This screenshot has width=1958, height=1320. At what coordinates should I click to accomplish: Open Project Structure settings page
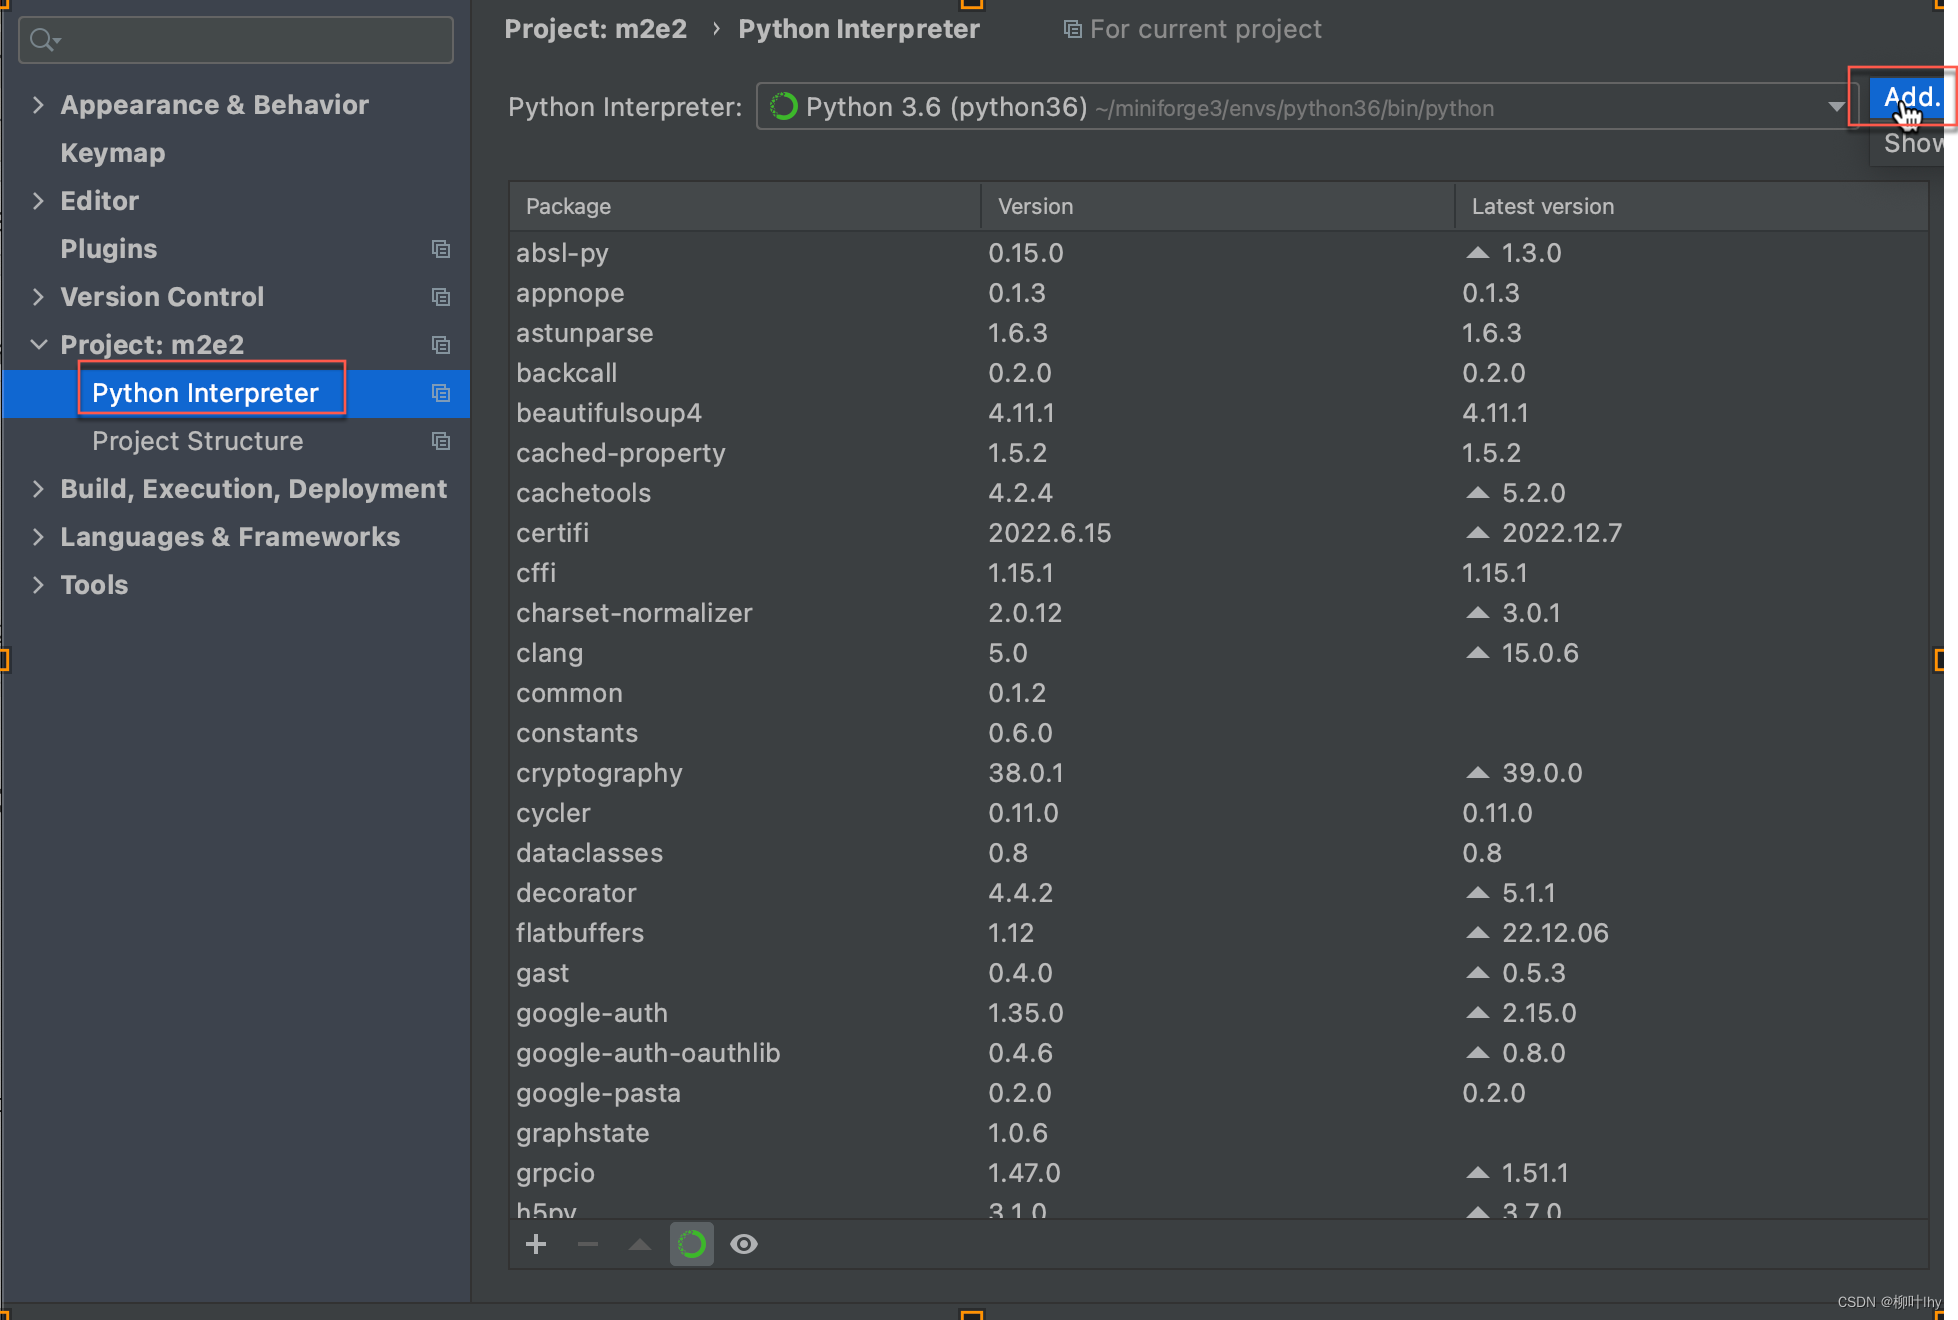coord(197,441)
